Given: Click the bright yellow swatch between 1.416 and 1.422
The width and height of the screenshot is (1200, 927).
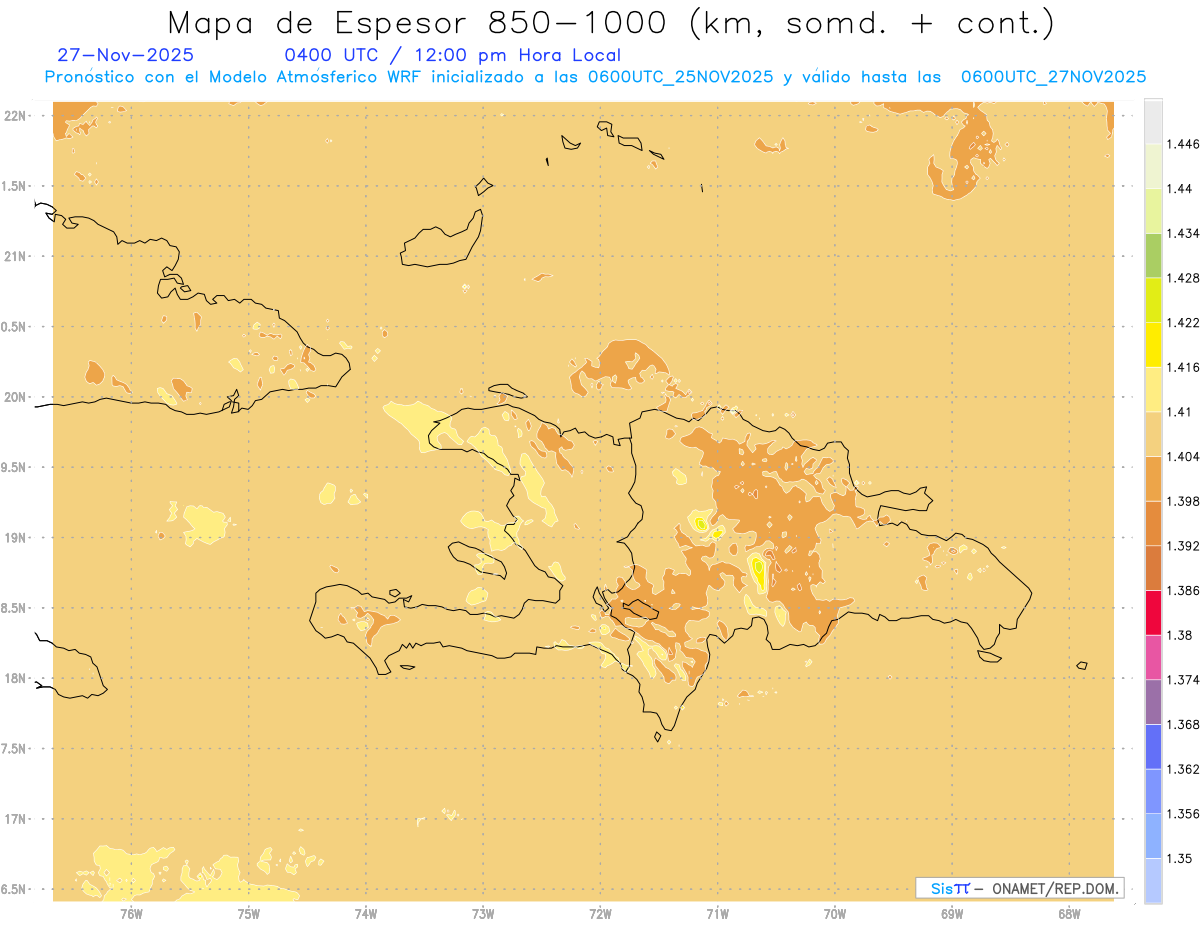Looking at the screenshot, I should pyautogui.click(x=1153, y=345).
